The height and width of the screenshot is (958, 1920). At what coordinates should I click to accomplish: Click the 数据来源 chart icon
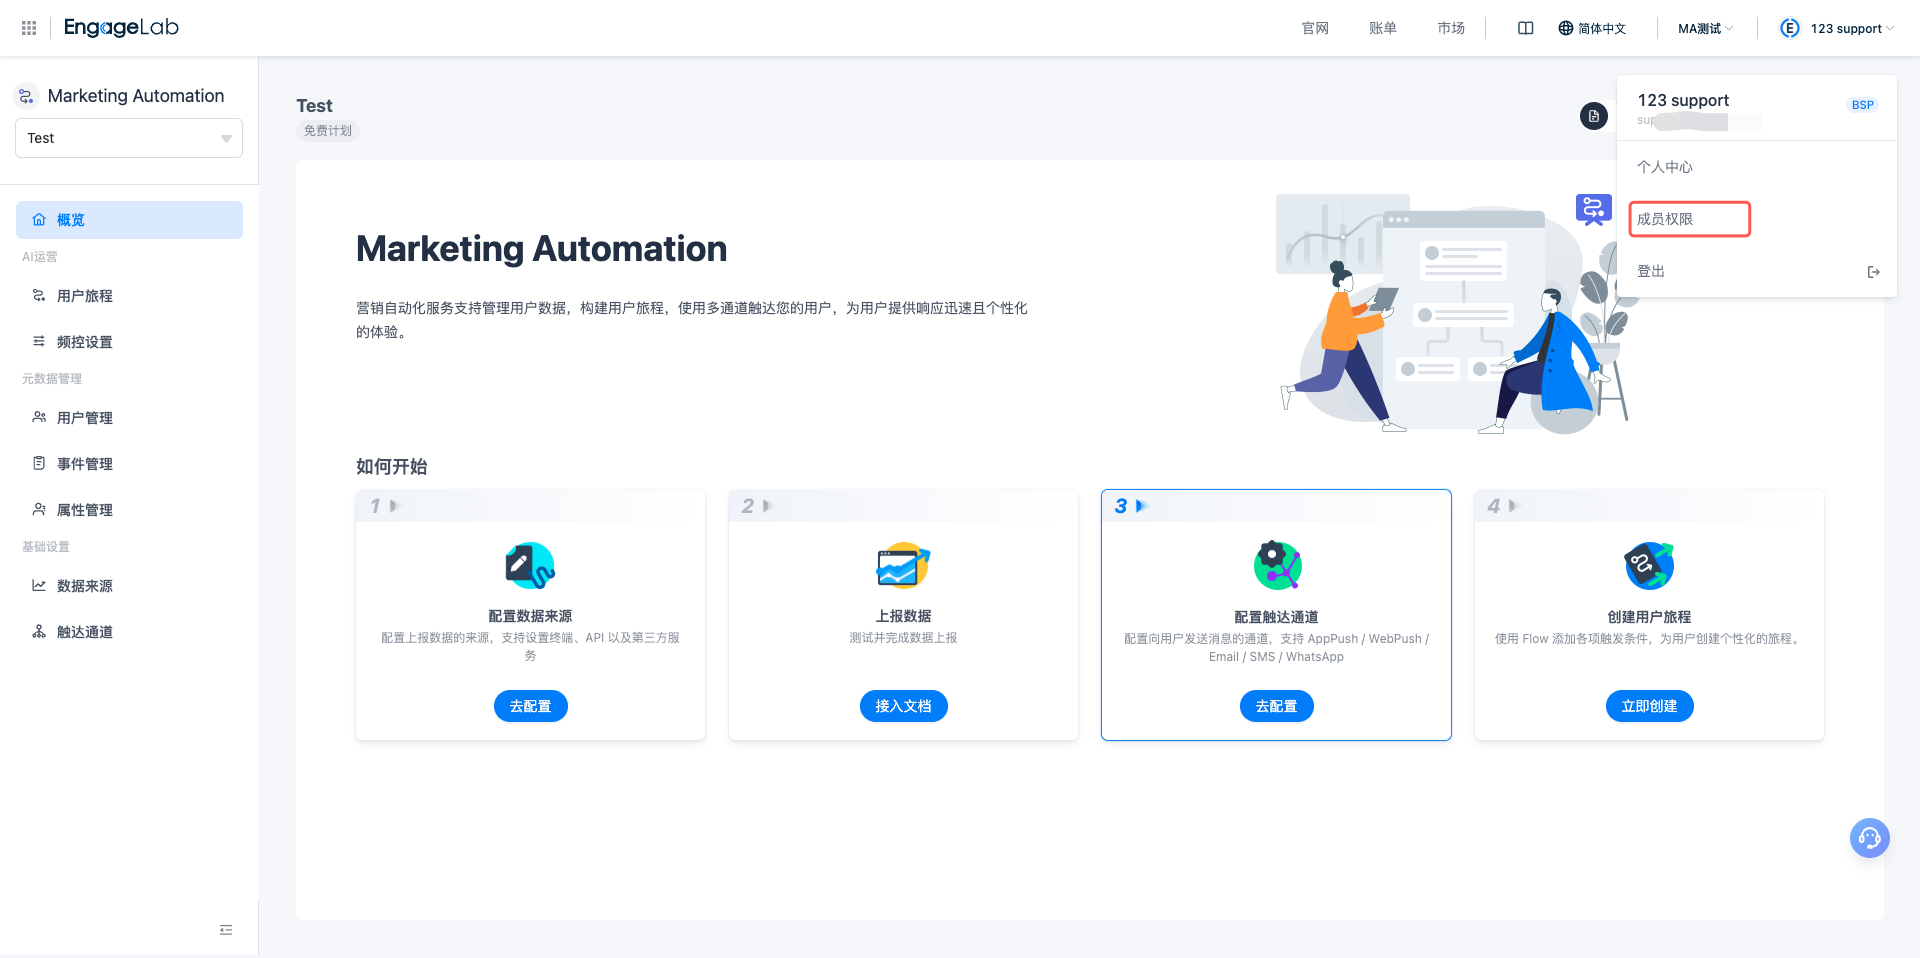click(x=39, y=586)
